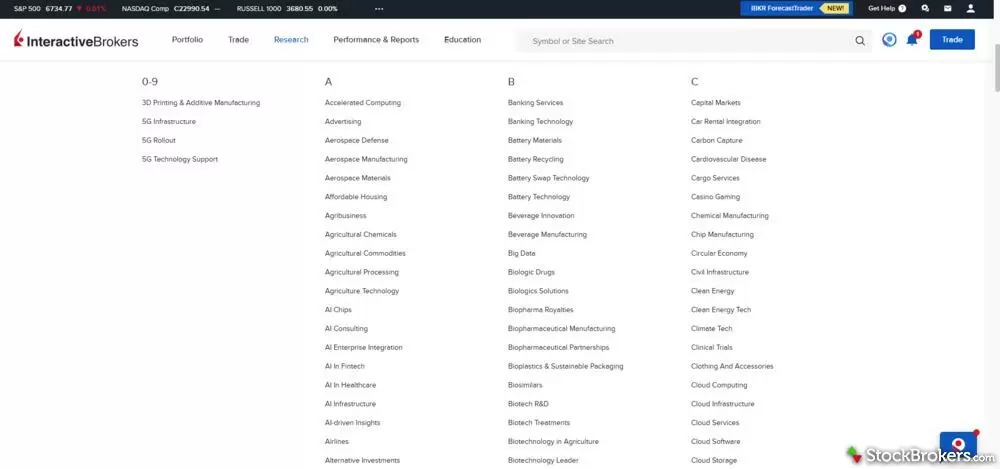Open the Banking Technology theme
Image resolution: width=1000 pixels, height=469 pixels.
pyautogui.click(x=540, y=121)
